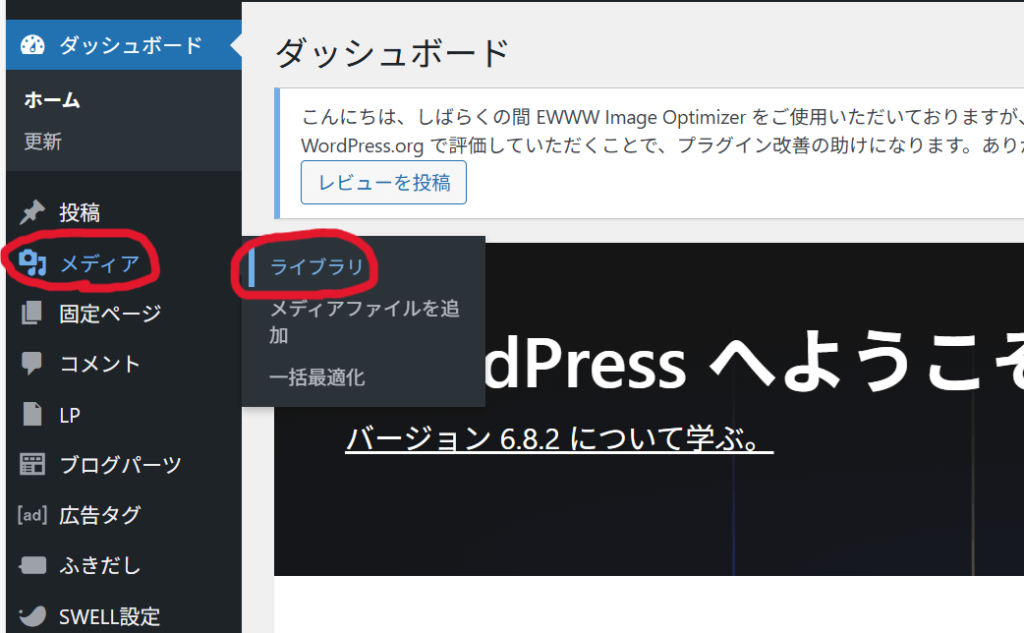Click the pages icon beside 固定ページ
Screen dimensions: 1024x633
pos(33,314)
